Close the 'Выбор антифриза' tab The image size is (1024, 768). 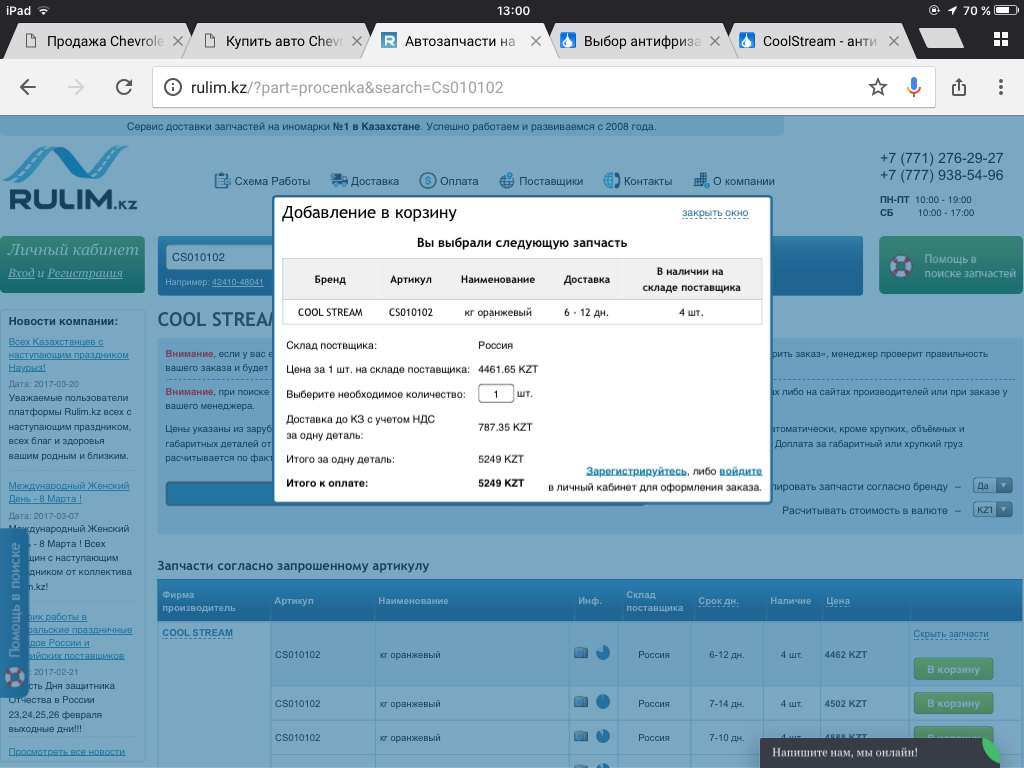(x=715, y=41)
